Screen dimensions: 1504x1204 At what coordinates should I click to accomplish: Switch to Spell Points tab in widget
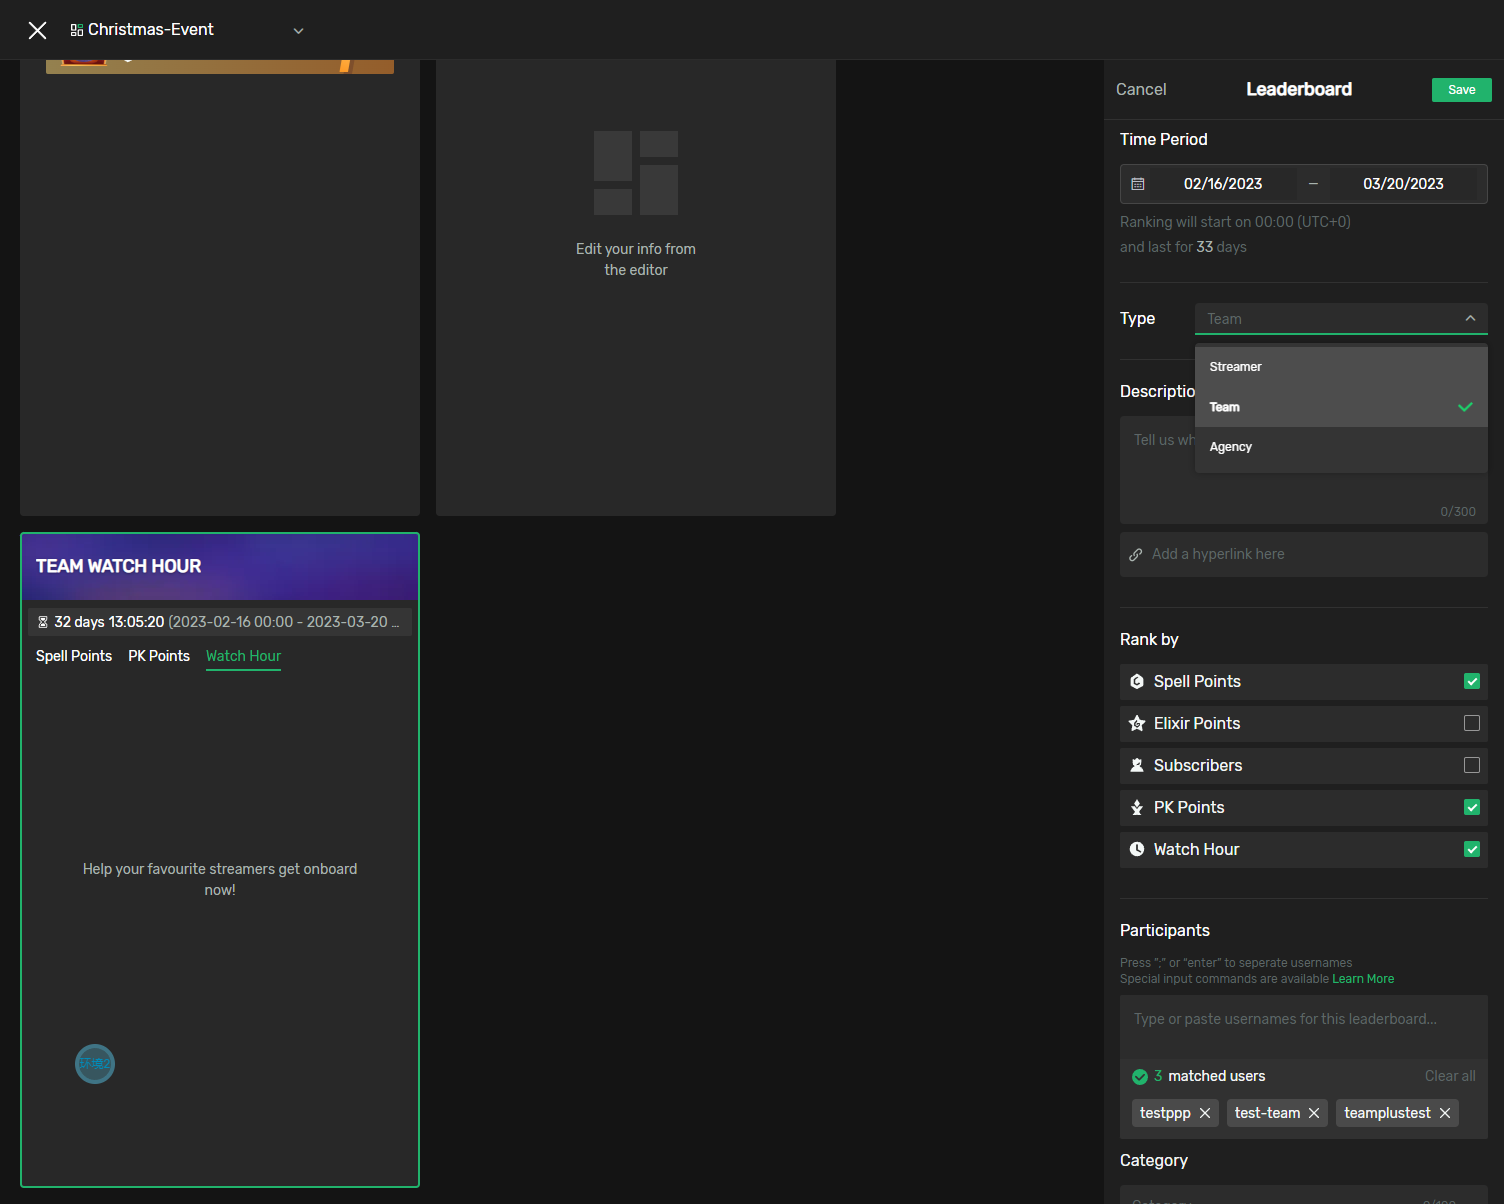click(x=74, y=656)
